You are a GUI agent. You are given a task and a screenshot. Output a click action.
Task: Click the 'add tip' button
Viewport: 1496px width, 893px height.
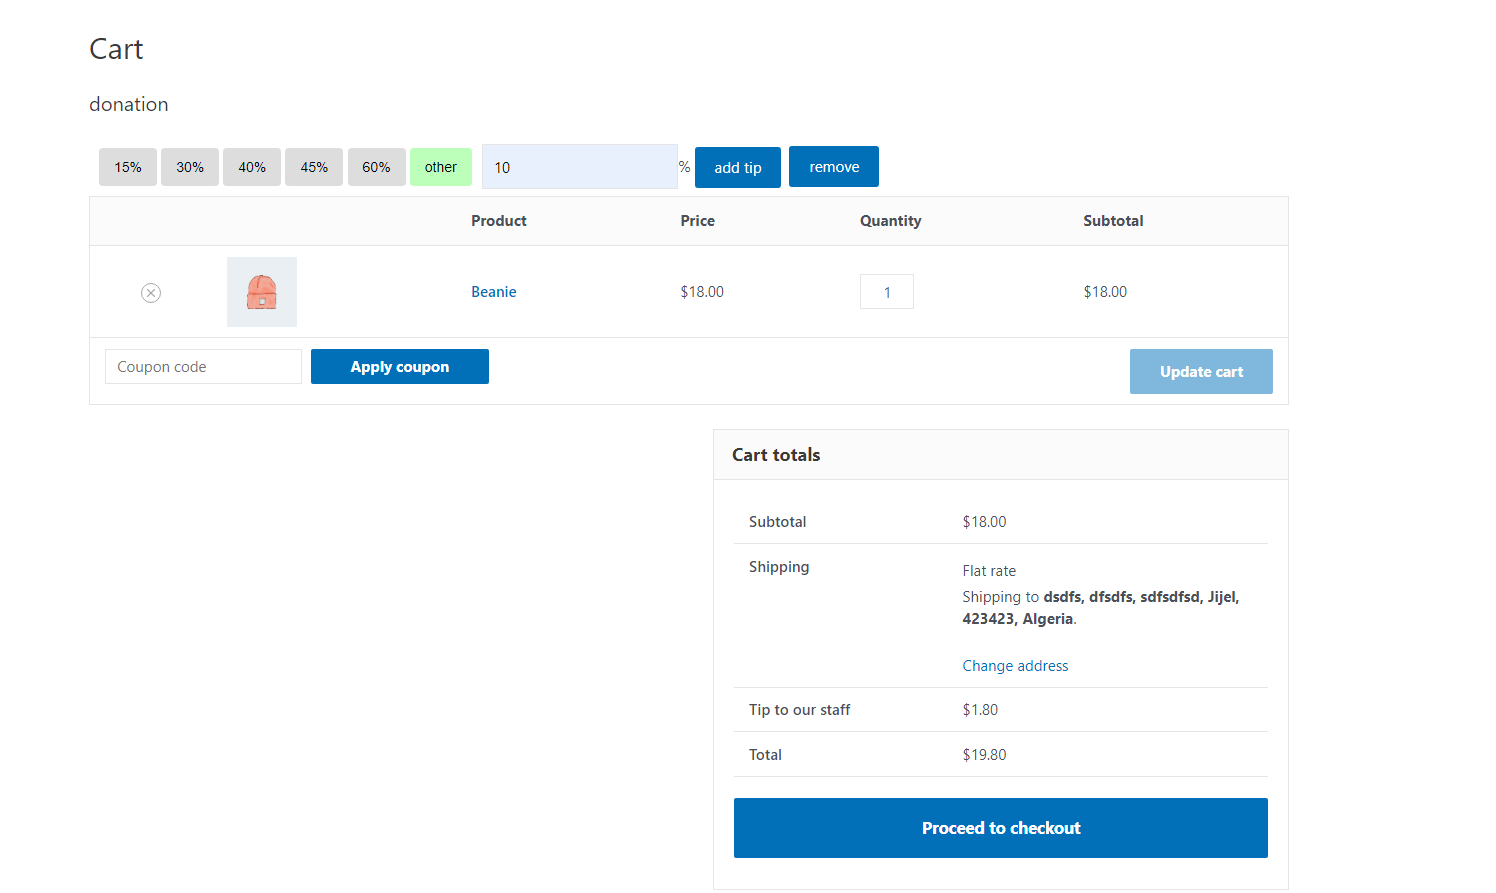coord(737,166)
